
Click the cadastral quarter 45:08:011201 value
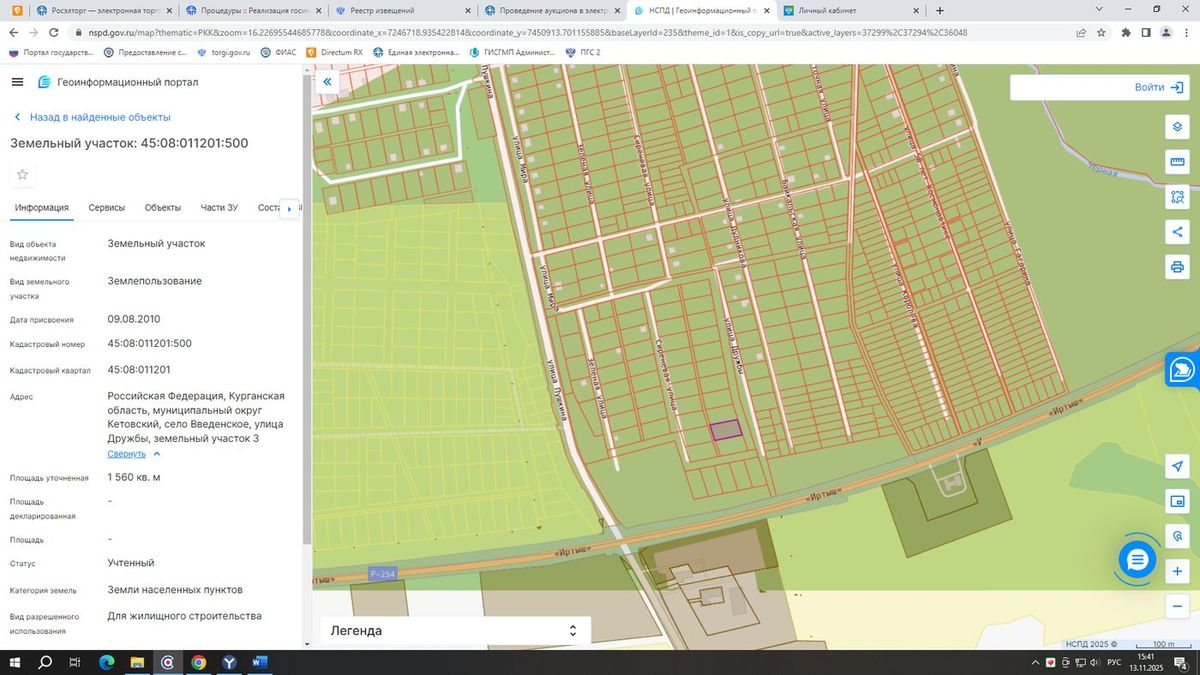[x=139, y=369]
